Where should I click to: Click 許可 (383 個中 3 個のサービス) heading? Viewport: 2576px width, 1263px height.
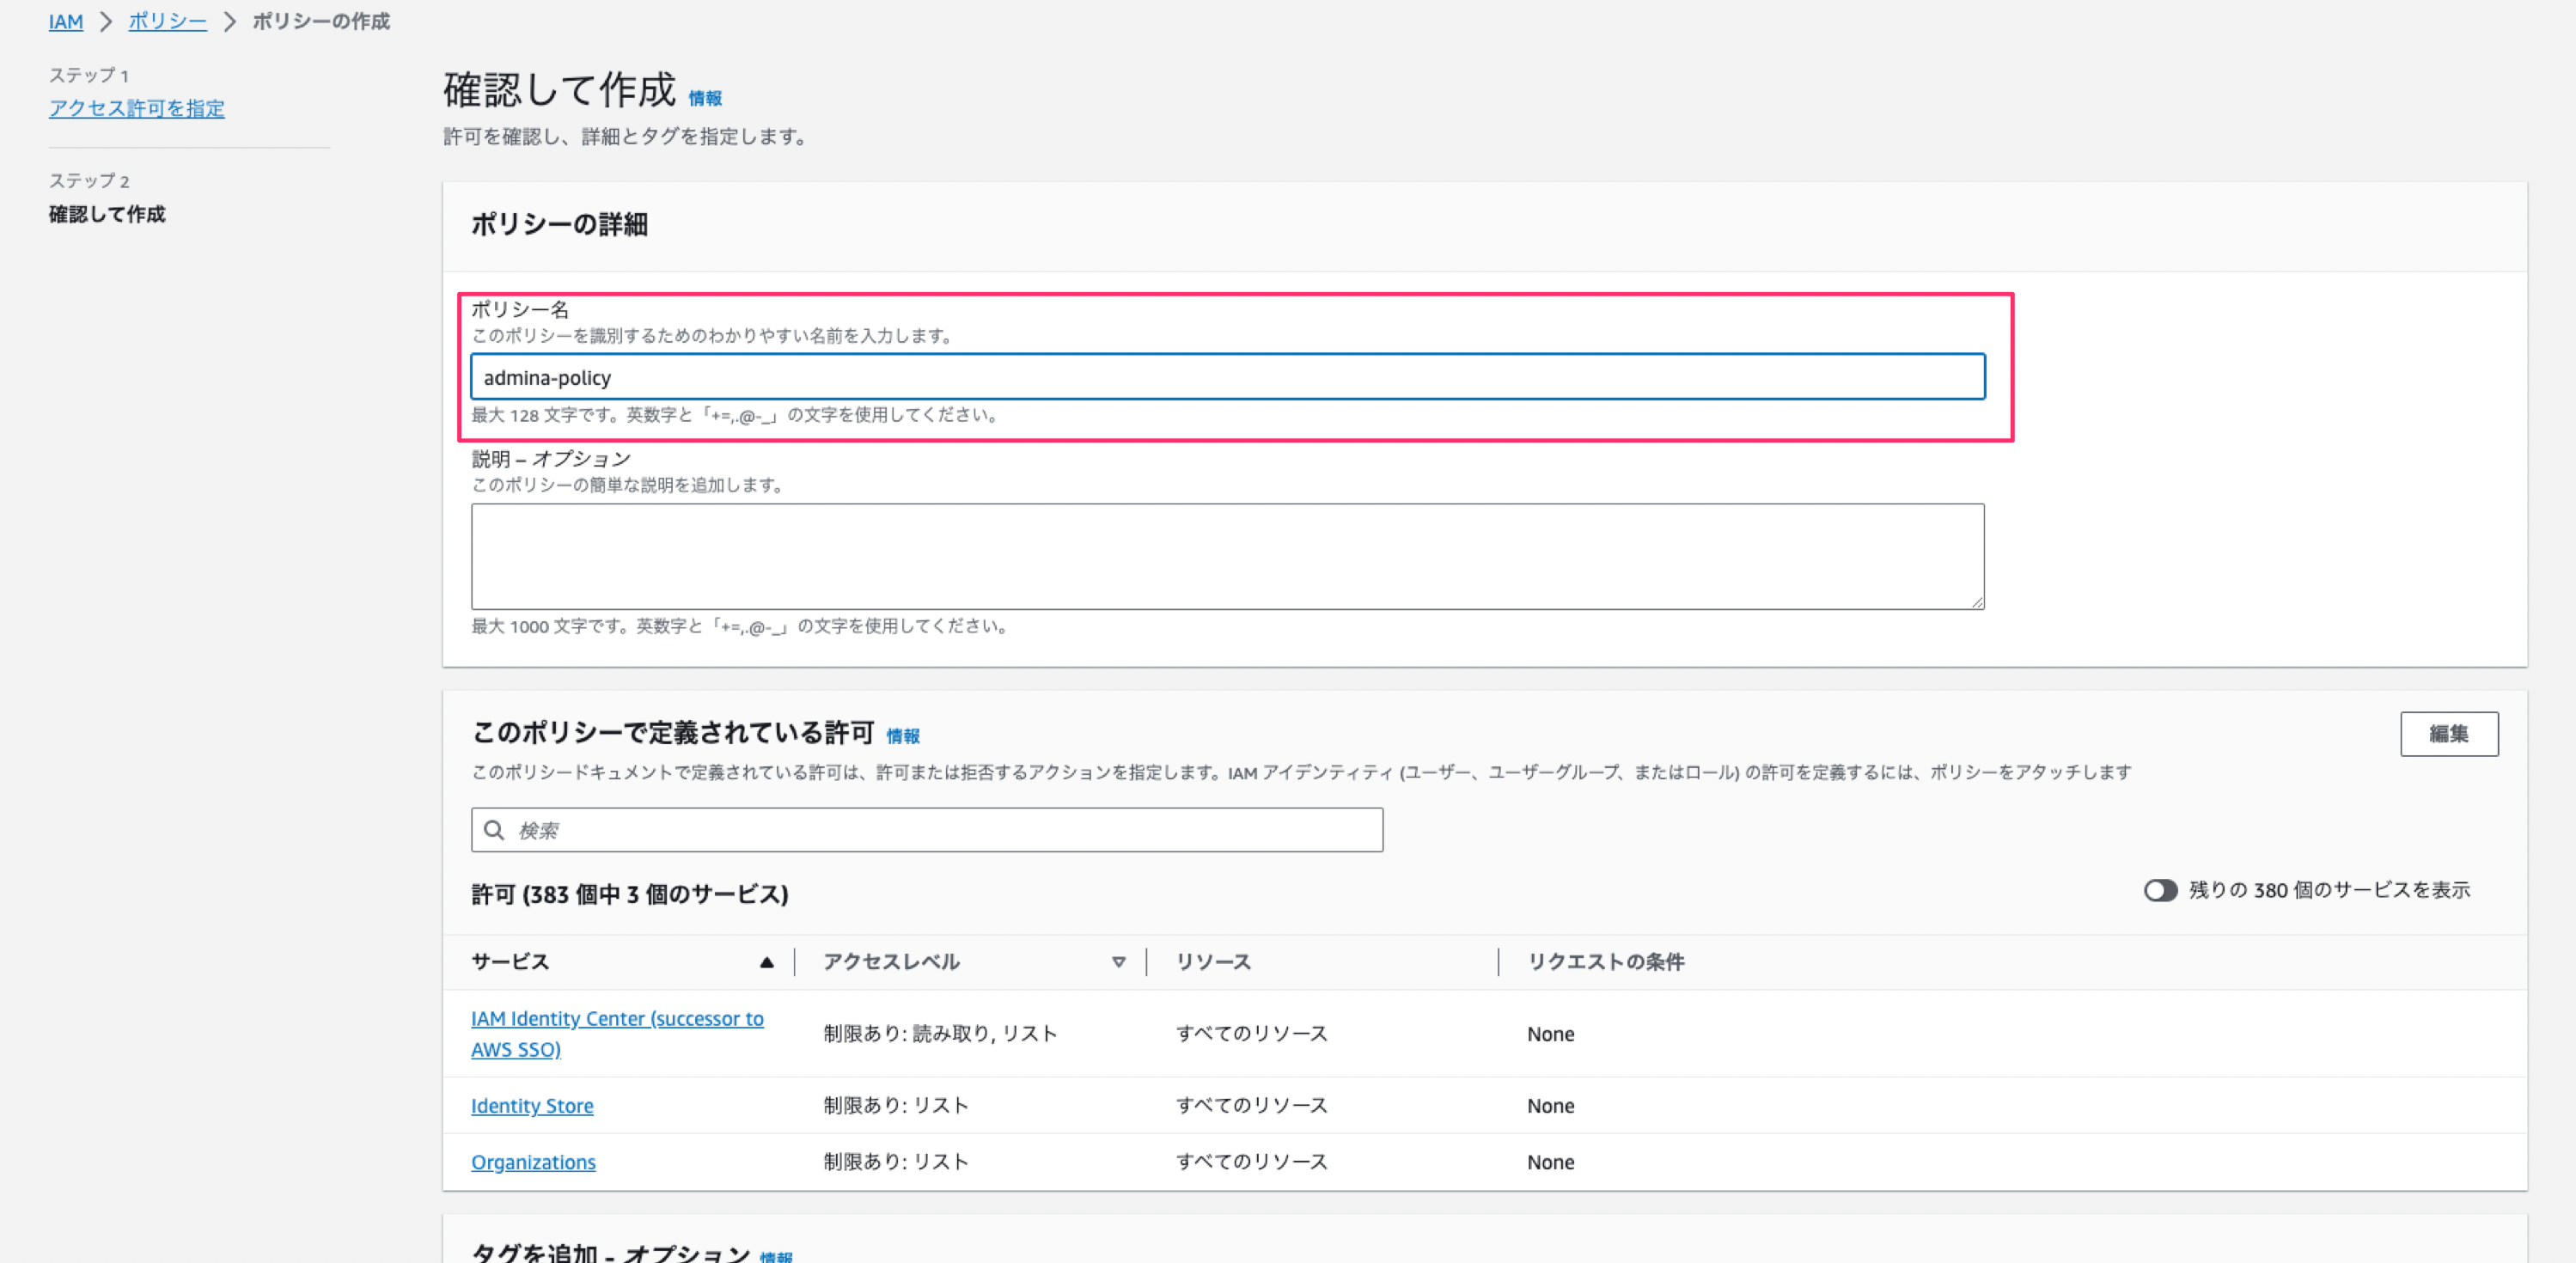point(630,894)
